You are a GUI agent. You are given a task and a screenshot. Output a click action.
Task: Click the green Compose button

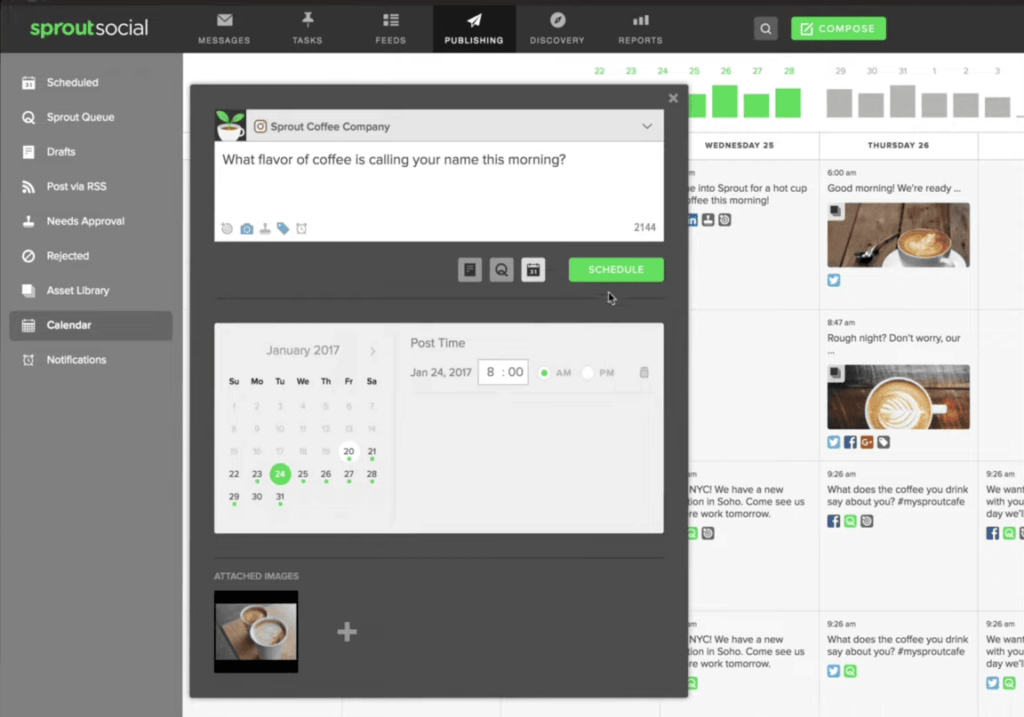(838, 29)
